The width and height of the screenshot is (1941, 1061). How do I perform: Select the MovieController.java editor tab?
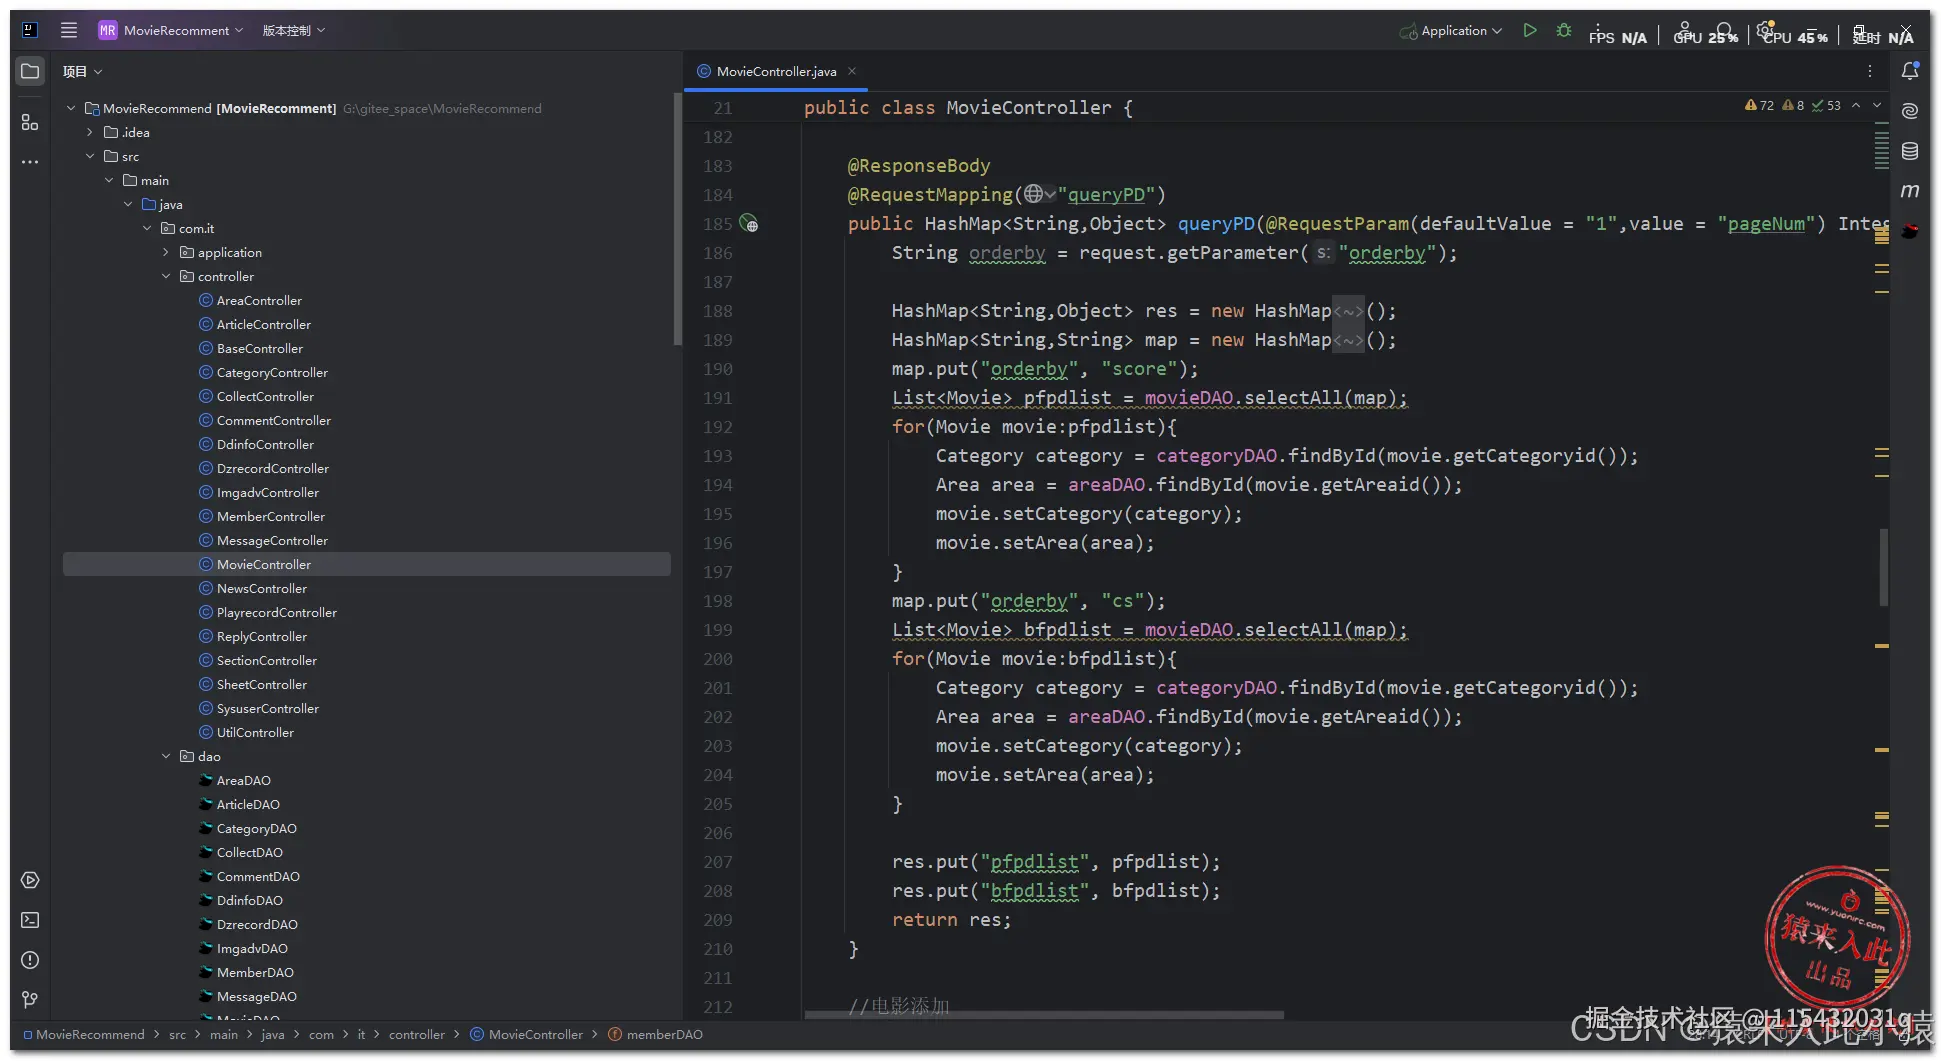[775, 72]
